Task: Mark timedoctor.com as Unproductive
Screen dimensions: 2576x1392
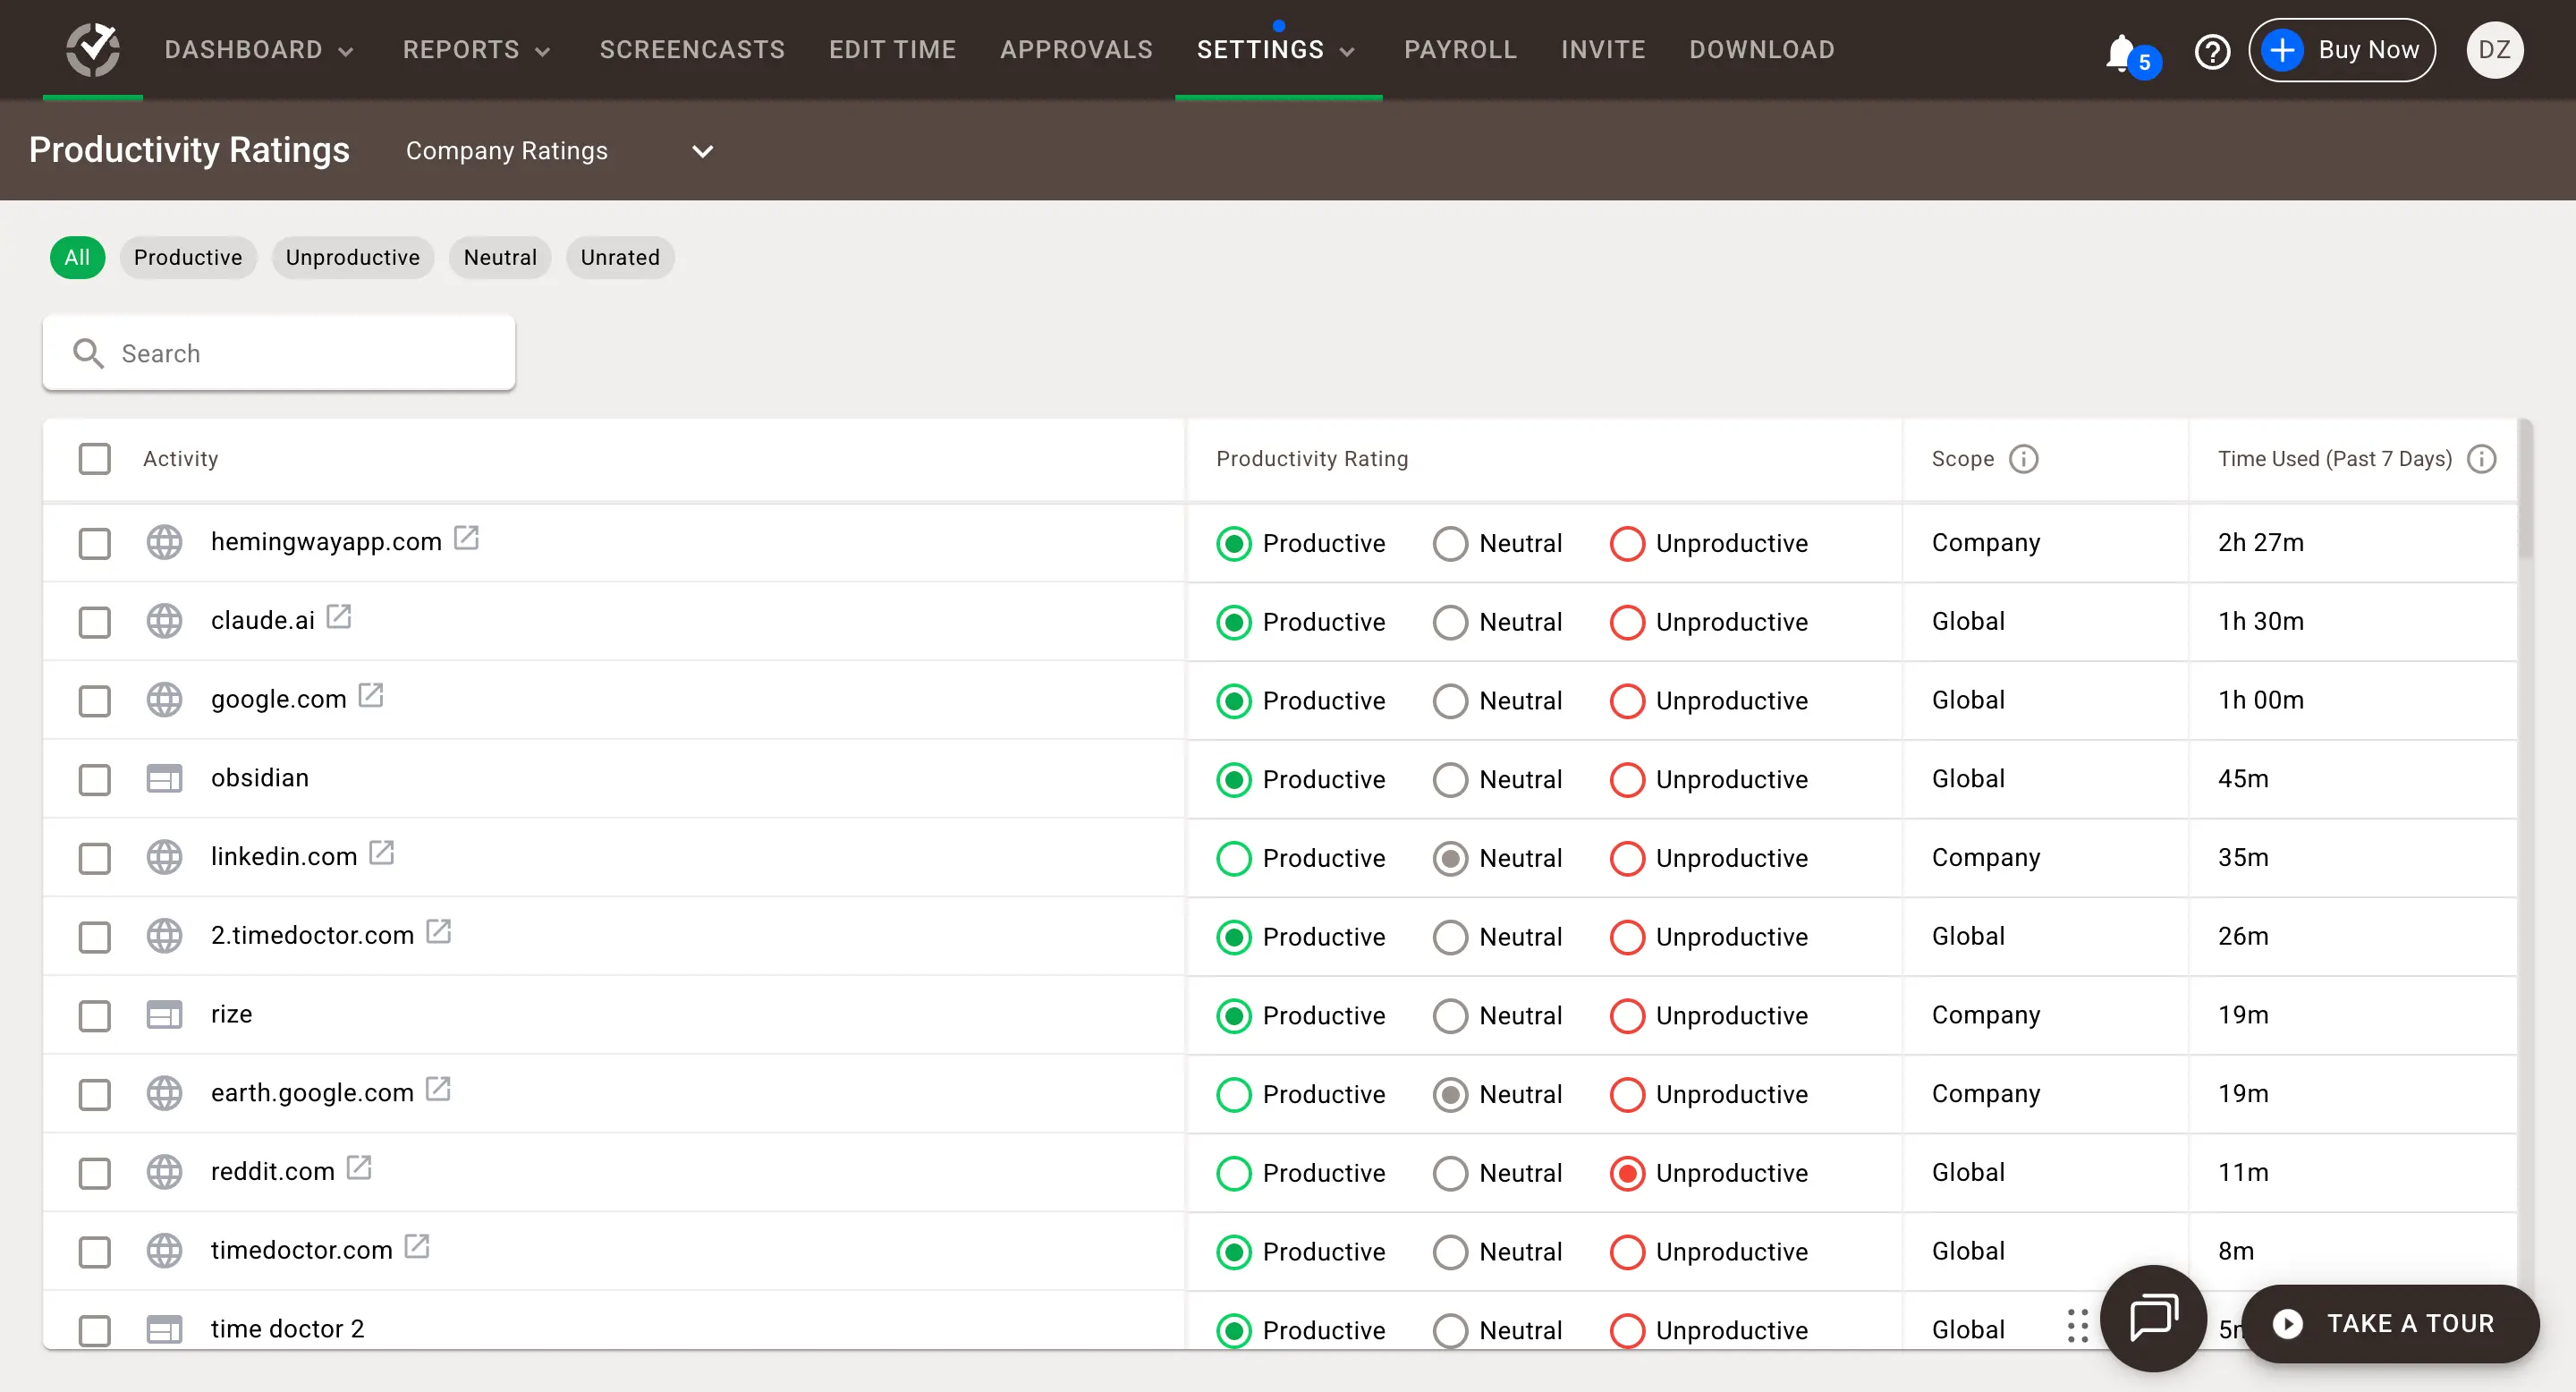Action: [1627, 1252]
